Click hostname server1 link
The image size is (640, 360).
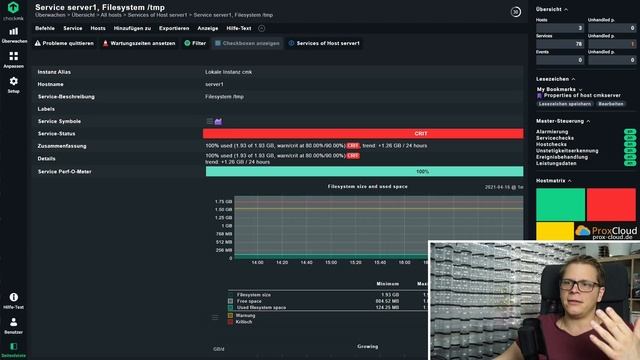214,84
